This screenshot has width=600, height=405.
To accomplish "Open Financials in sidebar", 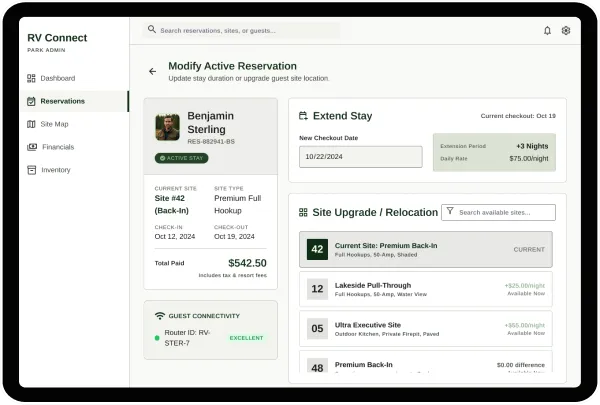I will coord(74,147).
